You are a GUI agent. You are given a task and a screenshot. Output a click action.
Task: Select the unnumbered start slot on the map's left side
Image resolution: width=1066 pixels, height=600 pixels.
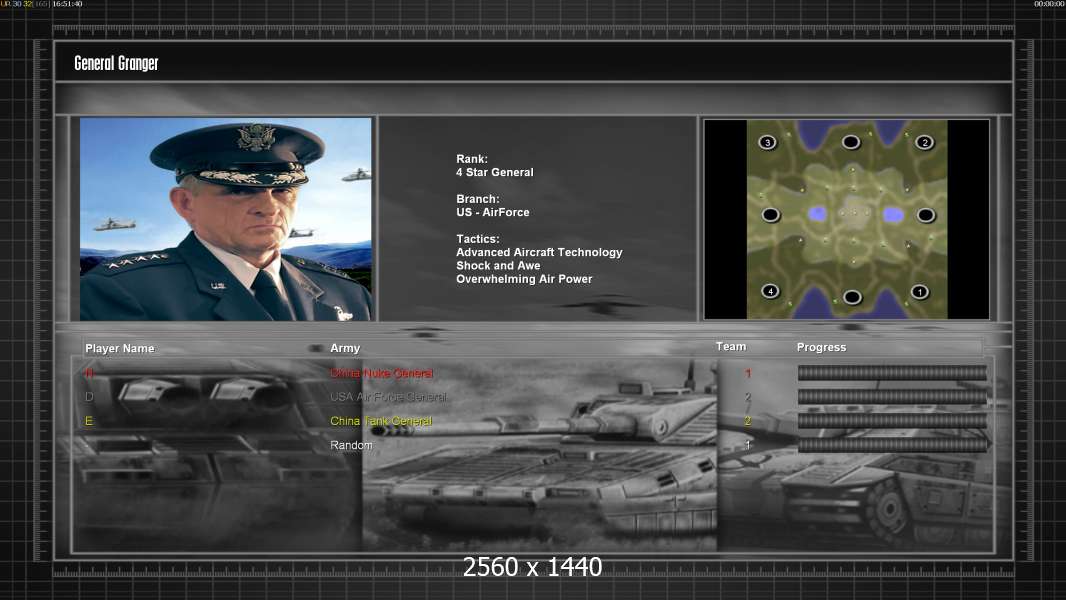(x=770, y=215)
